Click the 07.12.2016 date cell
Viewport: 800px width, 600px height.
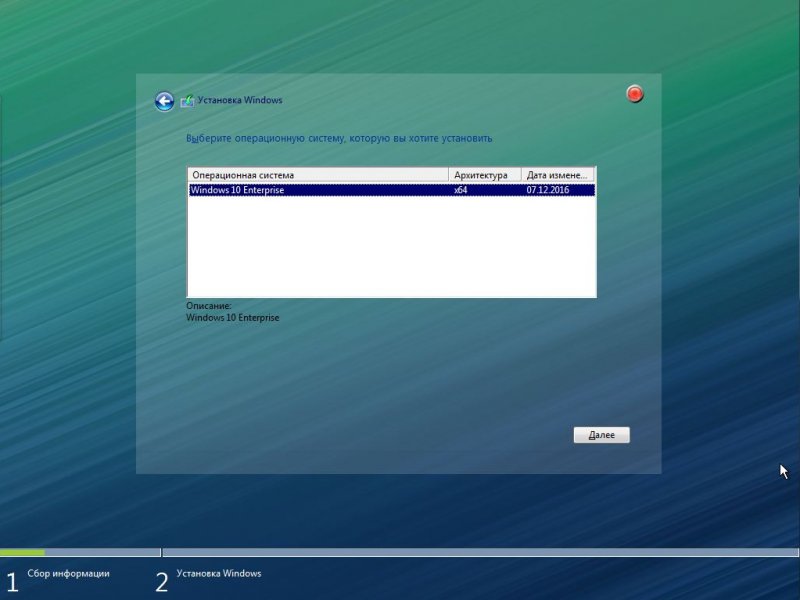coord(547,190)
